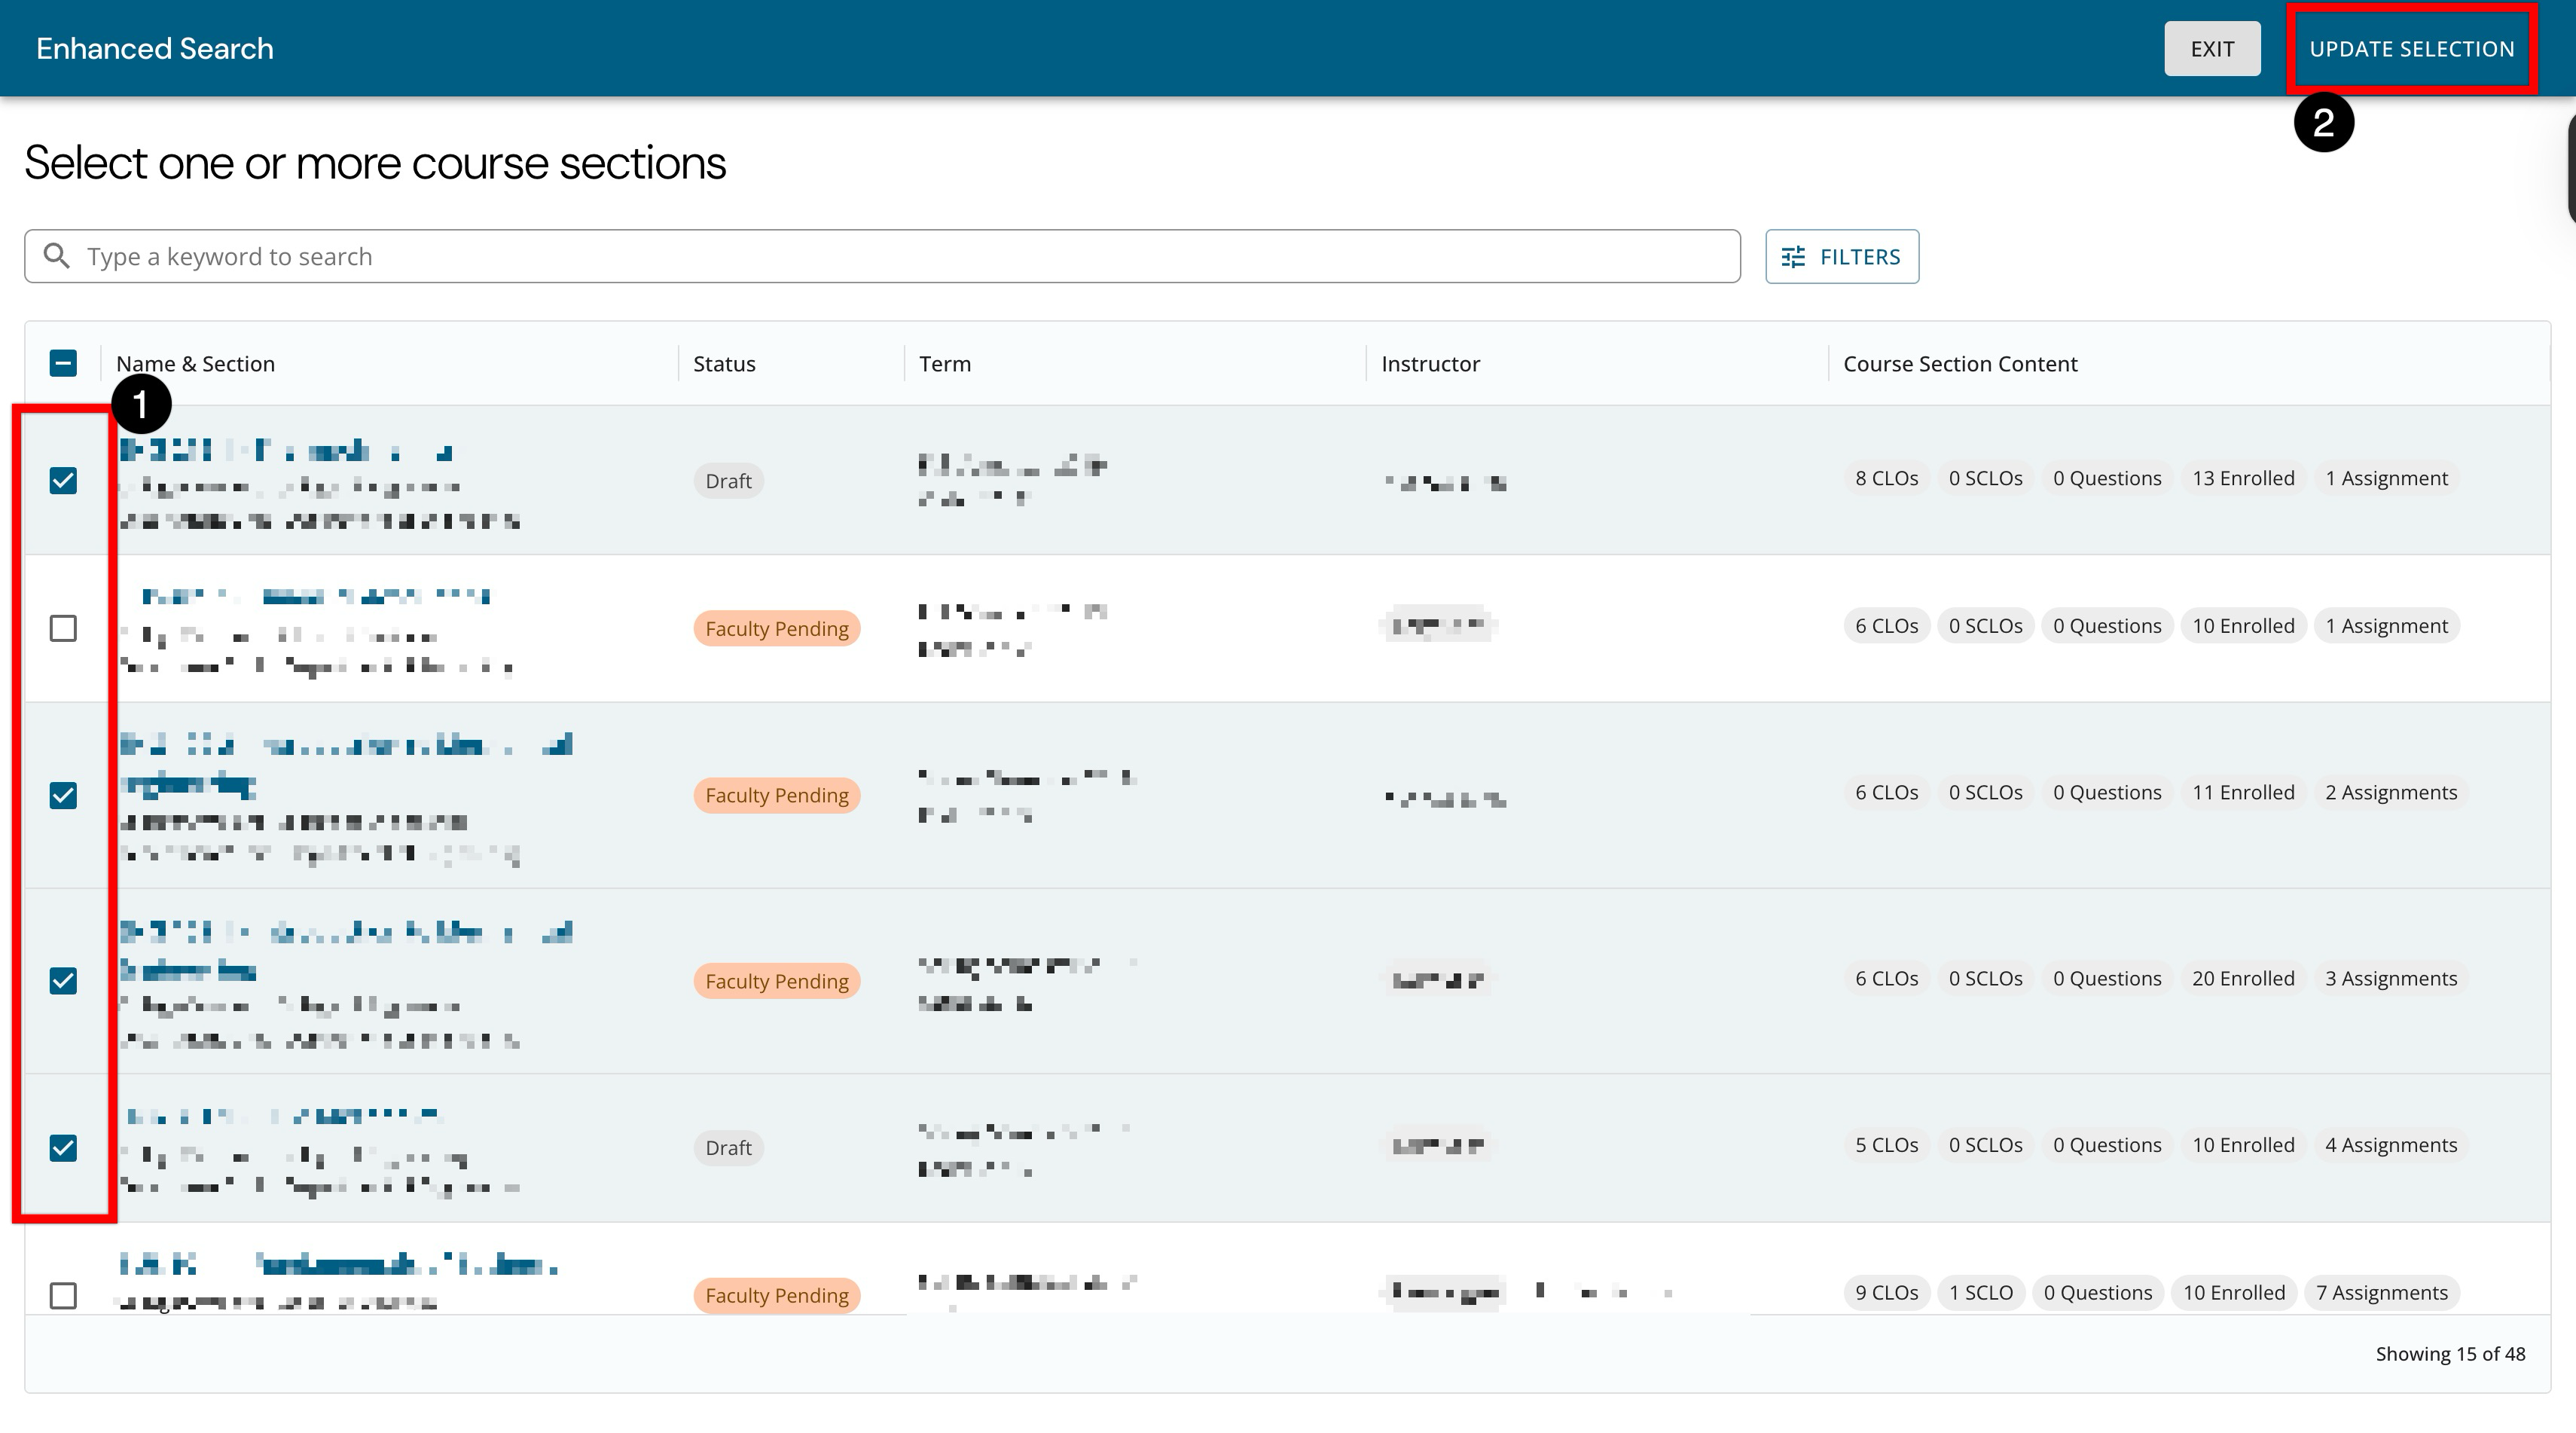Uncheck the 4 Assignments course section
The width and height of the screenshot is (2576, 1433).
tap(63, 1147)
